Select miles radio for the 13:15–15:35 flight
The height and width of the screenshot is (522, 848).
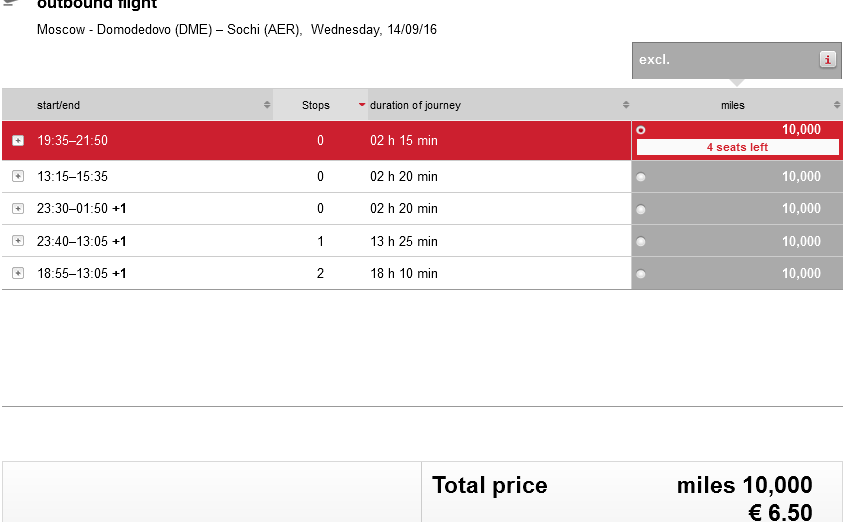[641, 177]
